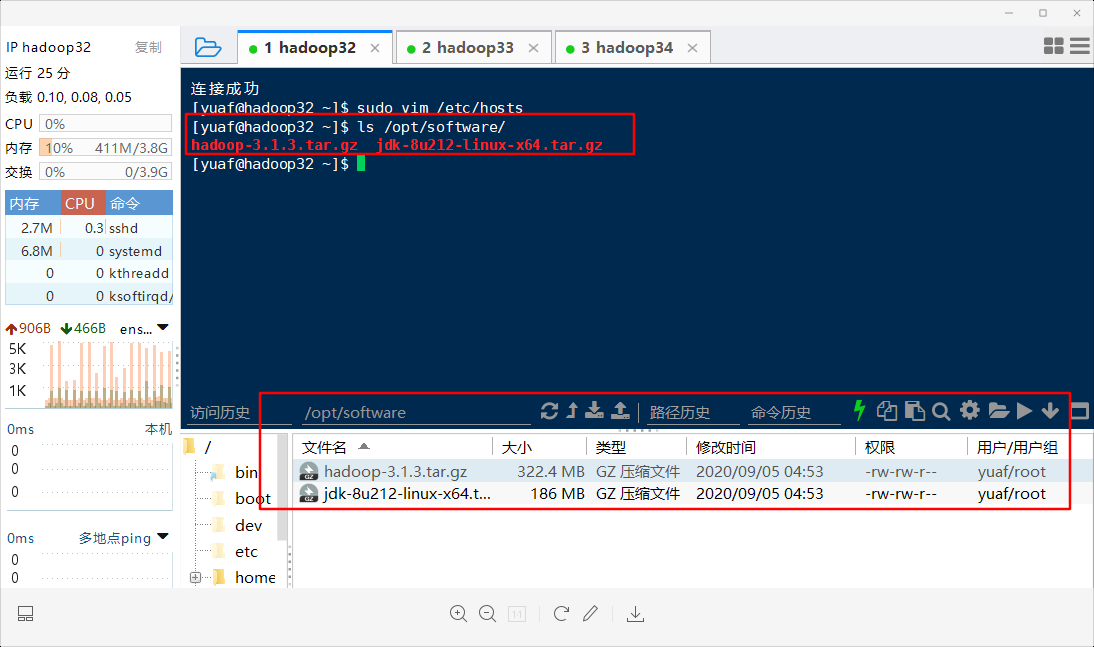Select the boot folder in tree
Image resolution: width=1094 pixels, height=647 pixels.
(253, 498)
